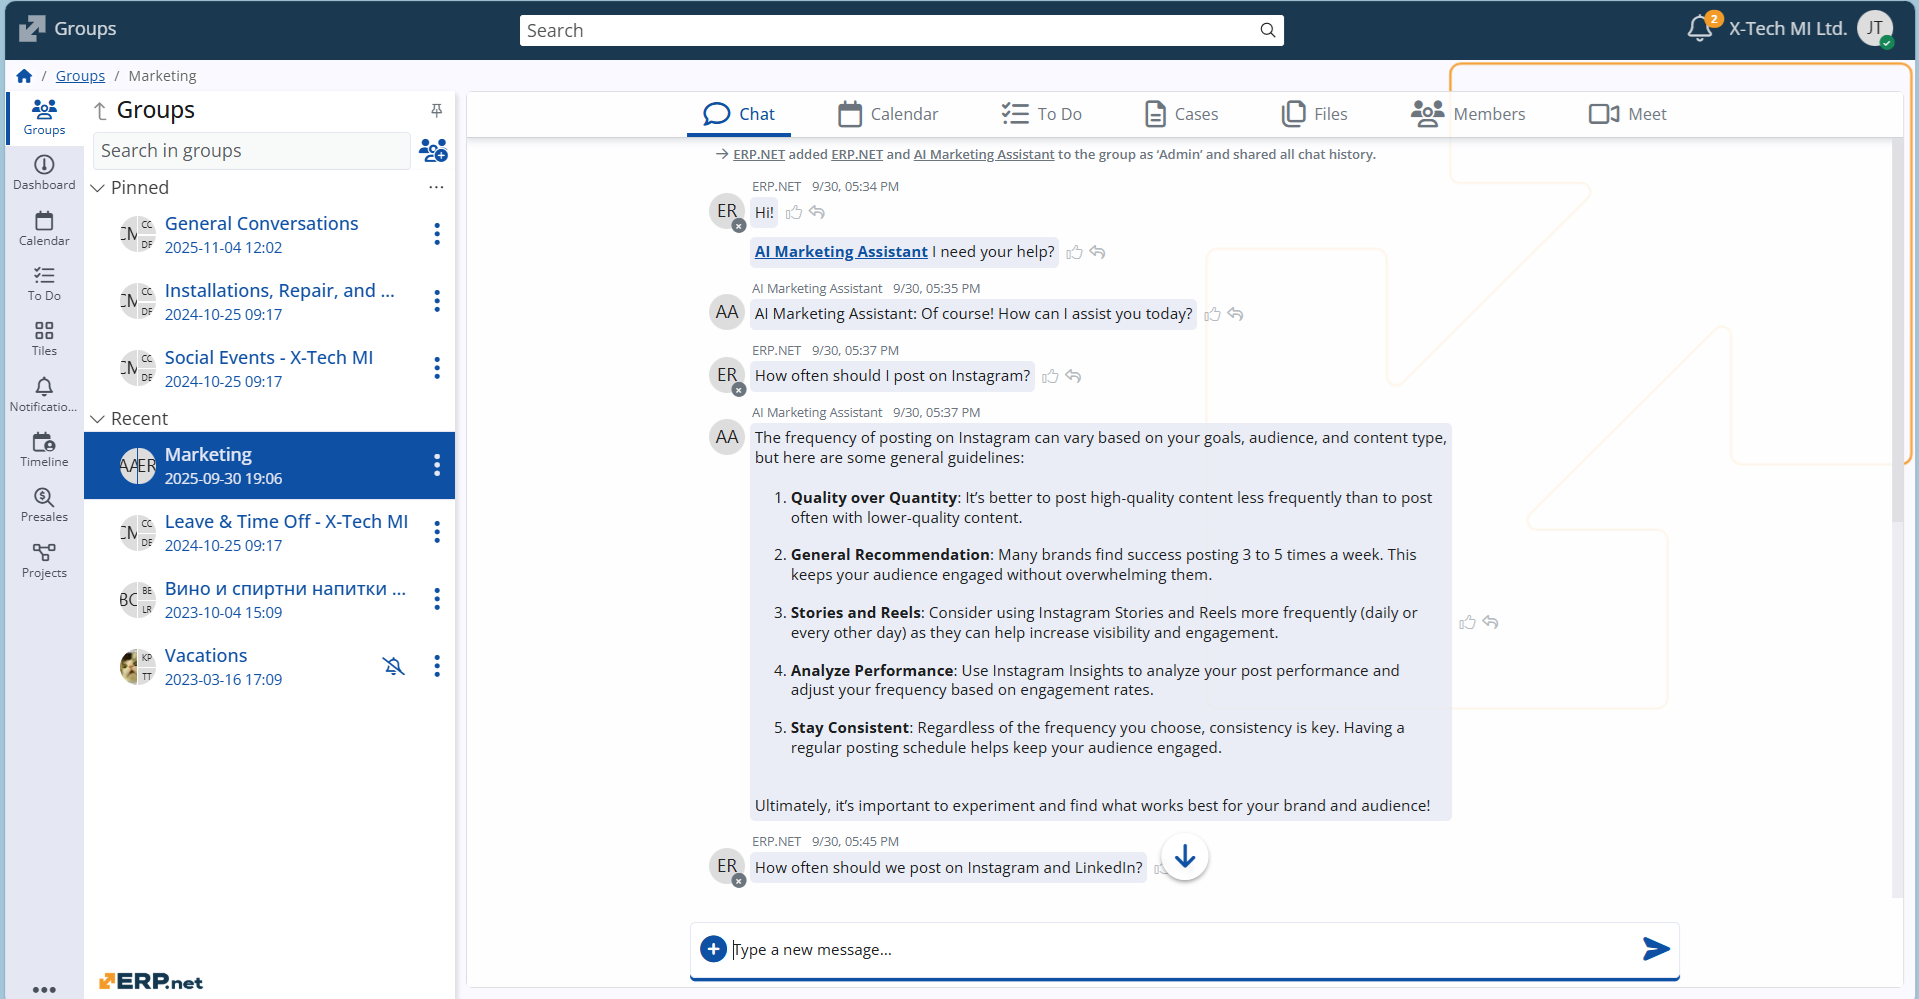Open Timeline from the left sidebar

(44, 449)
